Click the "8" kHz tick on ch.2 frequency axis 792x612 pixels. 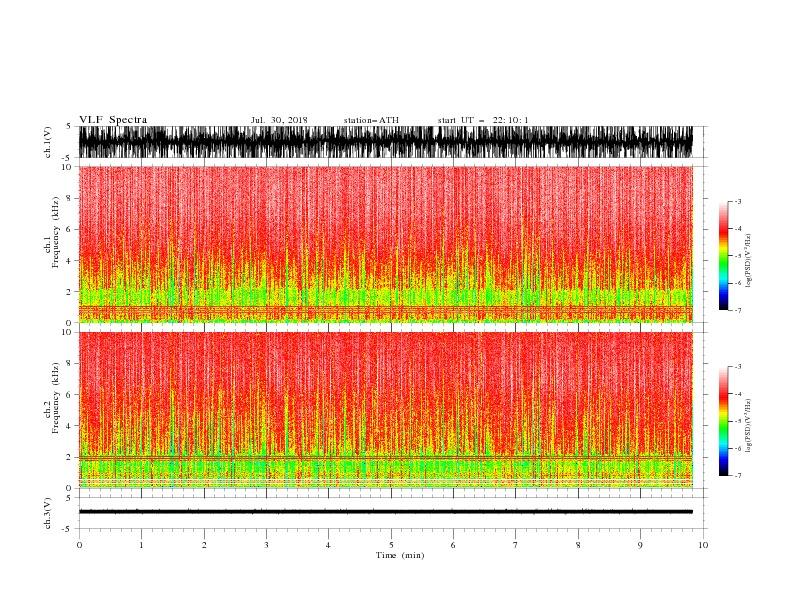(69, 364)
